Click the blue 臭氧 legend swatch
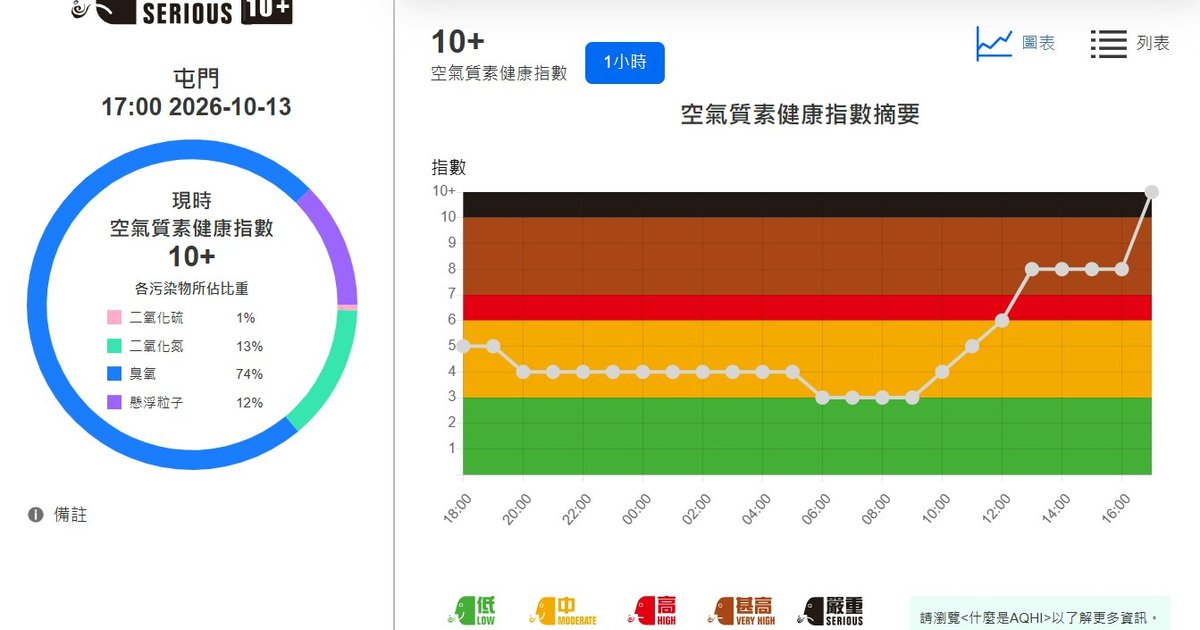 (x=113, y=374)
